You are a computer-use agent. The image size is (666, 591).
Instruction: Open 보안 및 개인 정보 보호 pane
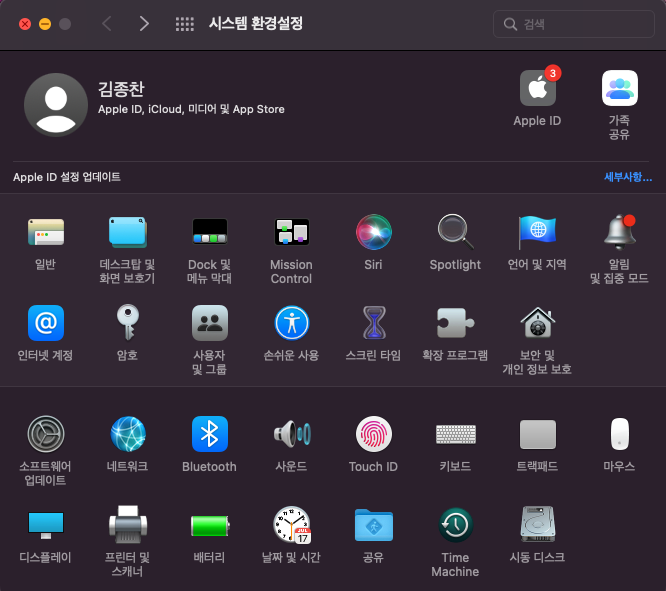(x=537, y=323)
